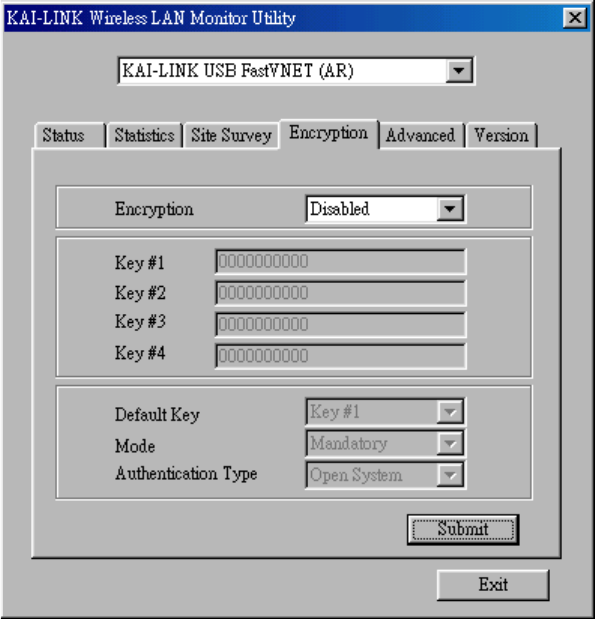The height and width of the screenshot is (619, 595).
Task: Open the Default Key dropdown arrow
Action: (x=450, y=412)
